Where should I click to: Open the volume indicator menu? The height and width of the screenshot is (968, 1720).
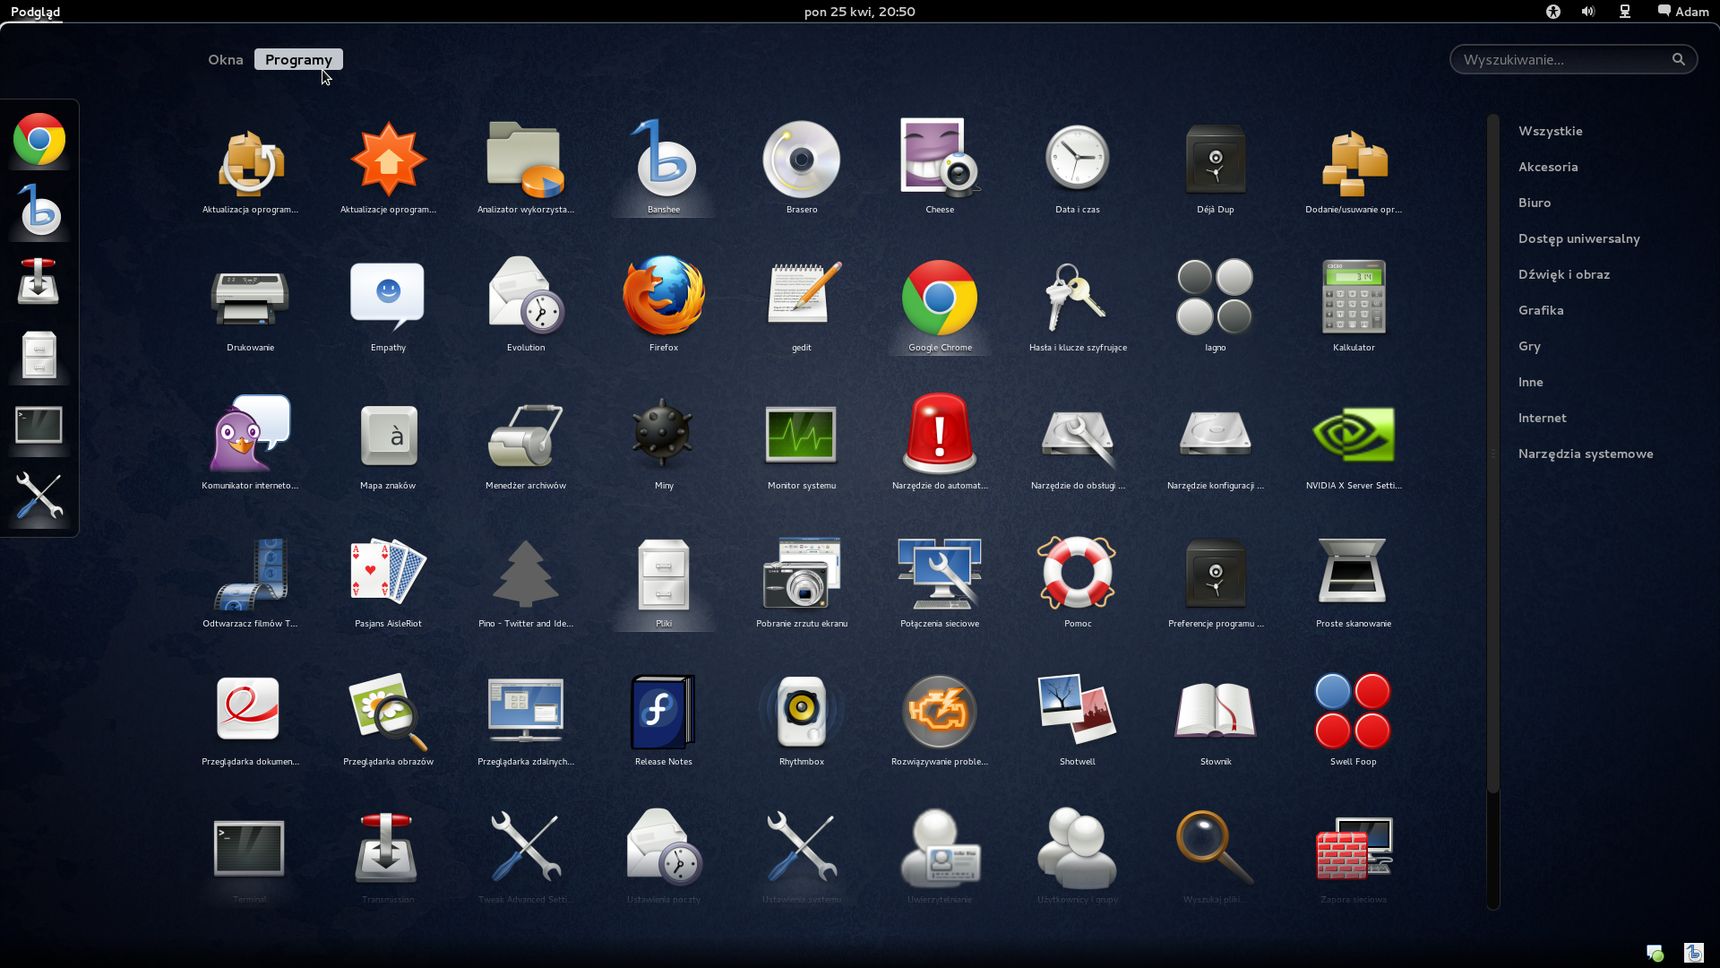[1588, 11]
